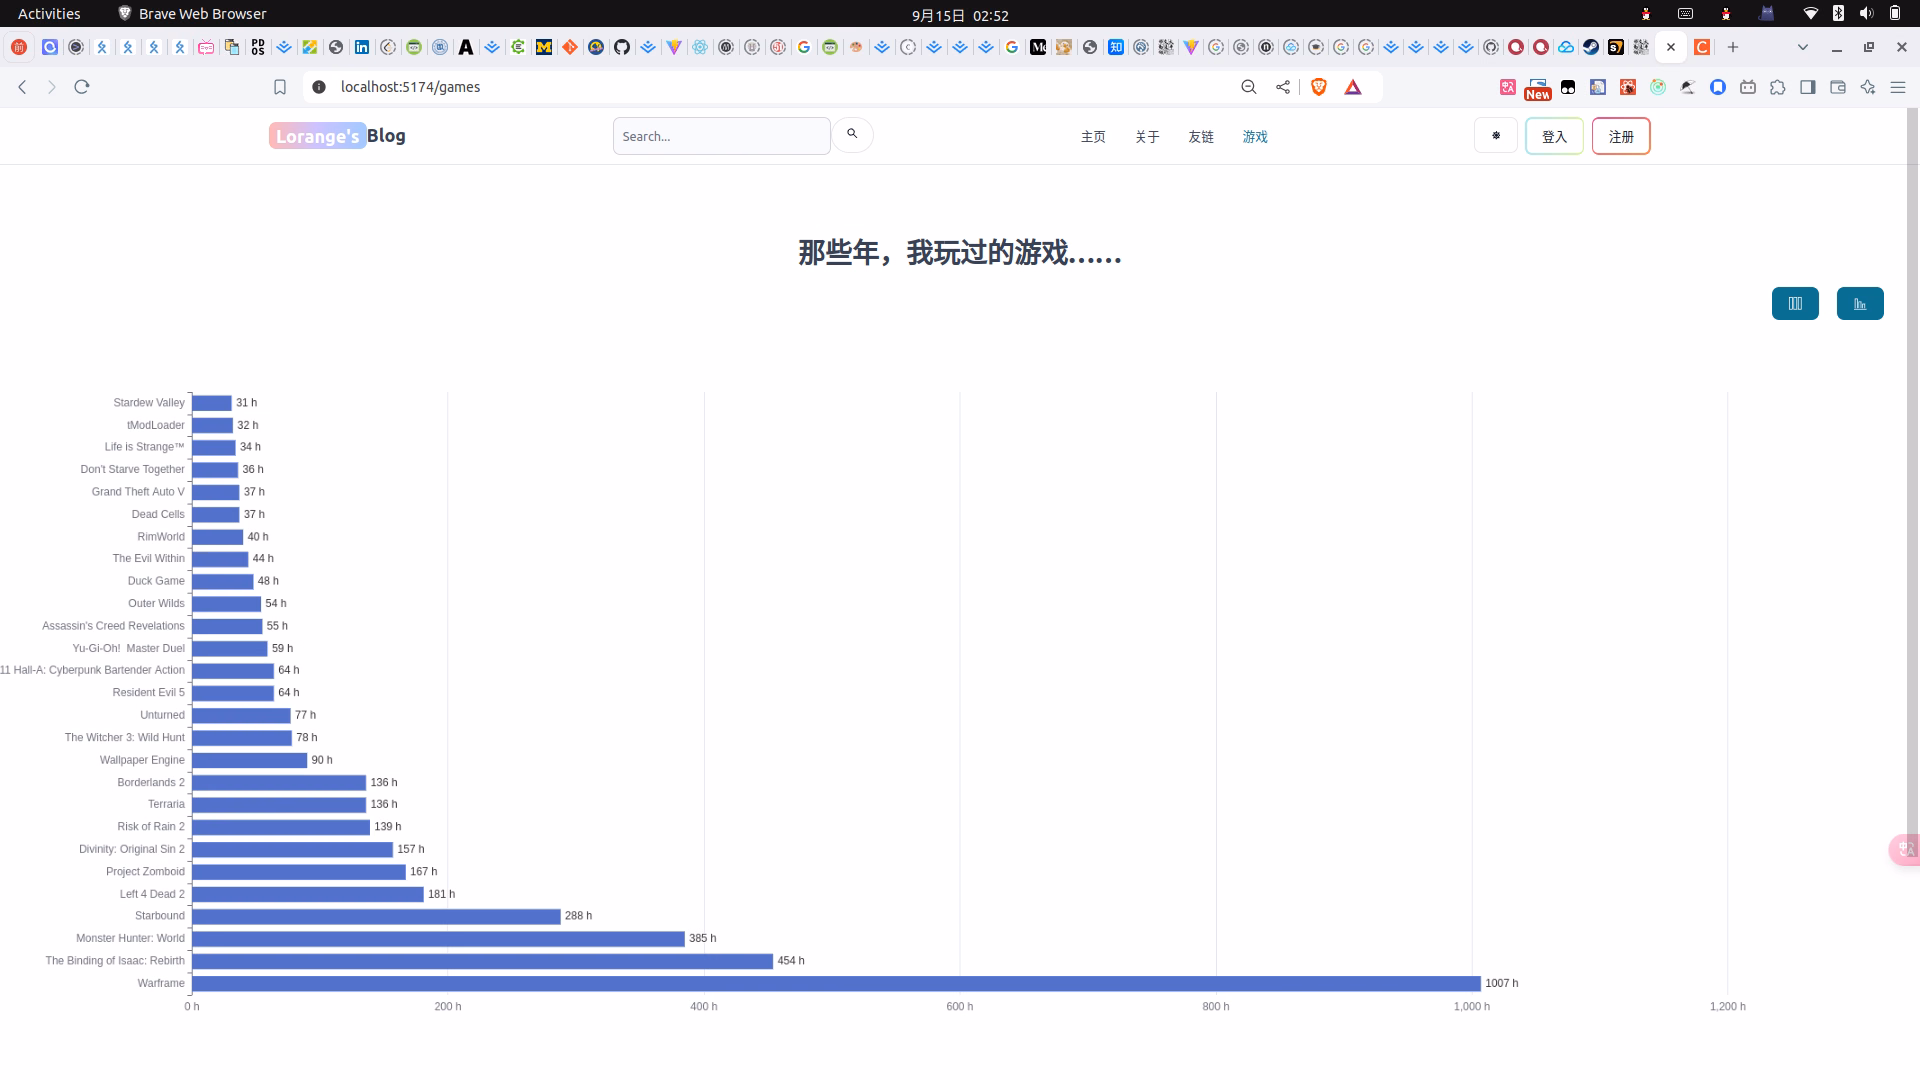The width and height of the screenshot is (1920, 1080).
Task: Switch to the LinkedIn tab
Action: click(x=362, y=47)
